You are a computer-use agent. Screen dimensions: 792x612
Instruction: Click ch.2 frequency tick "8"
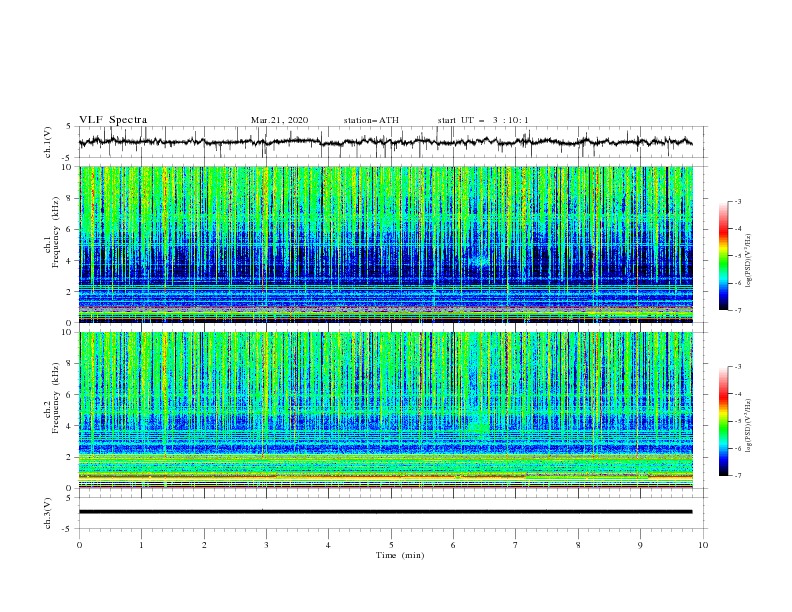(70, 364)
